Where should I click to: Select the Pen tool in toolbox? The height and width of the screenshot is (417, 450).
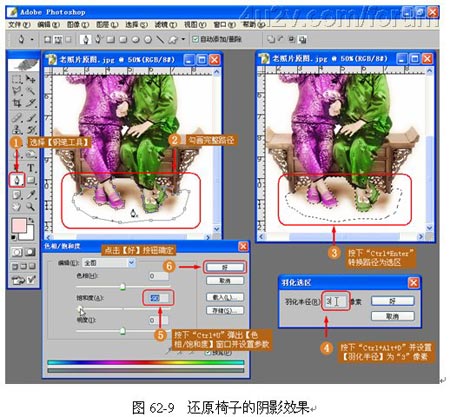coord(17,180)
